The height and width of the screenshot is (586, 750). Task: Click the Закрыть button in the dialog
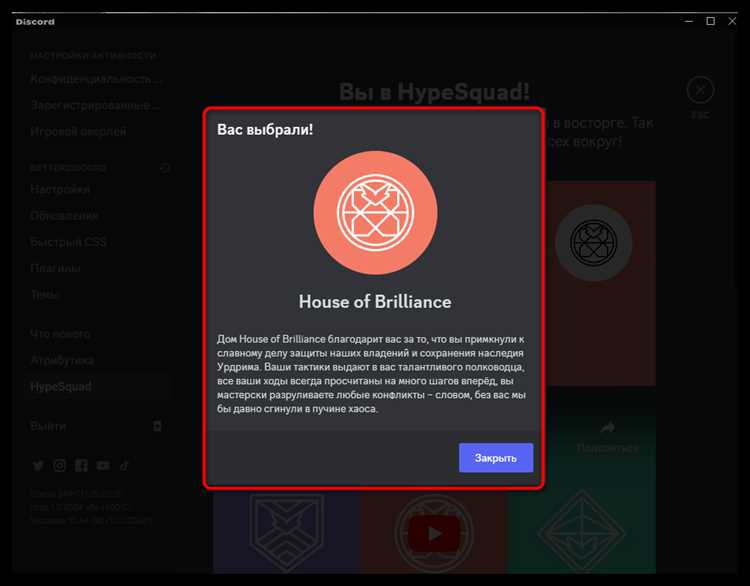click(x=496, y=458)
